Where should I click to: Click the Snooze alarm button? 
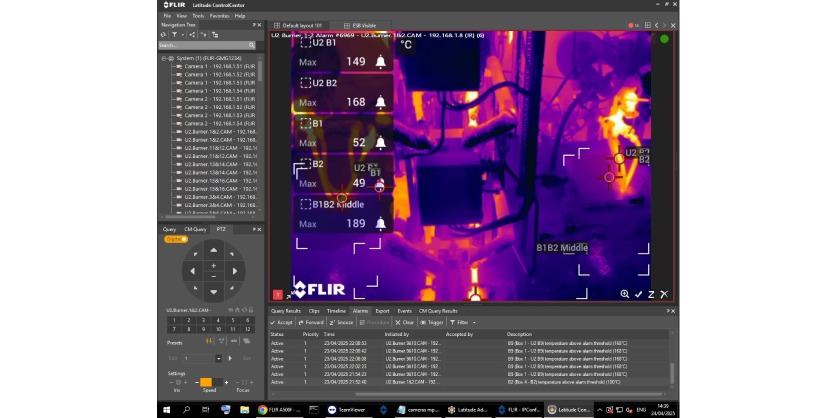coord(341,323)
